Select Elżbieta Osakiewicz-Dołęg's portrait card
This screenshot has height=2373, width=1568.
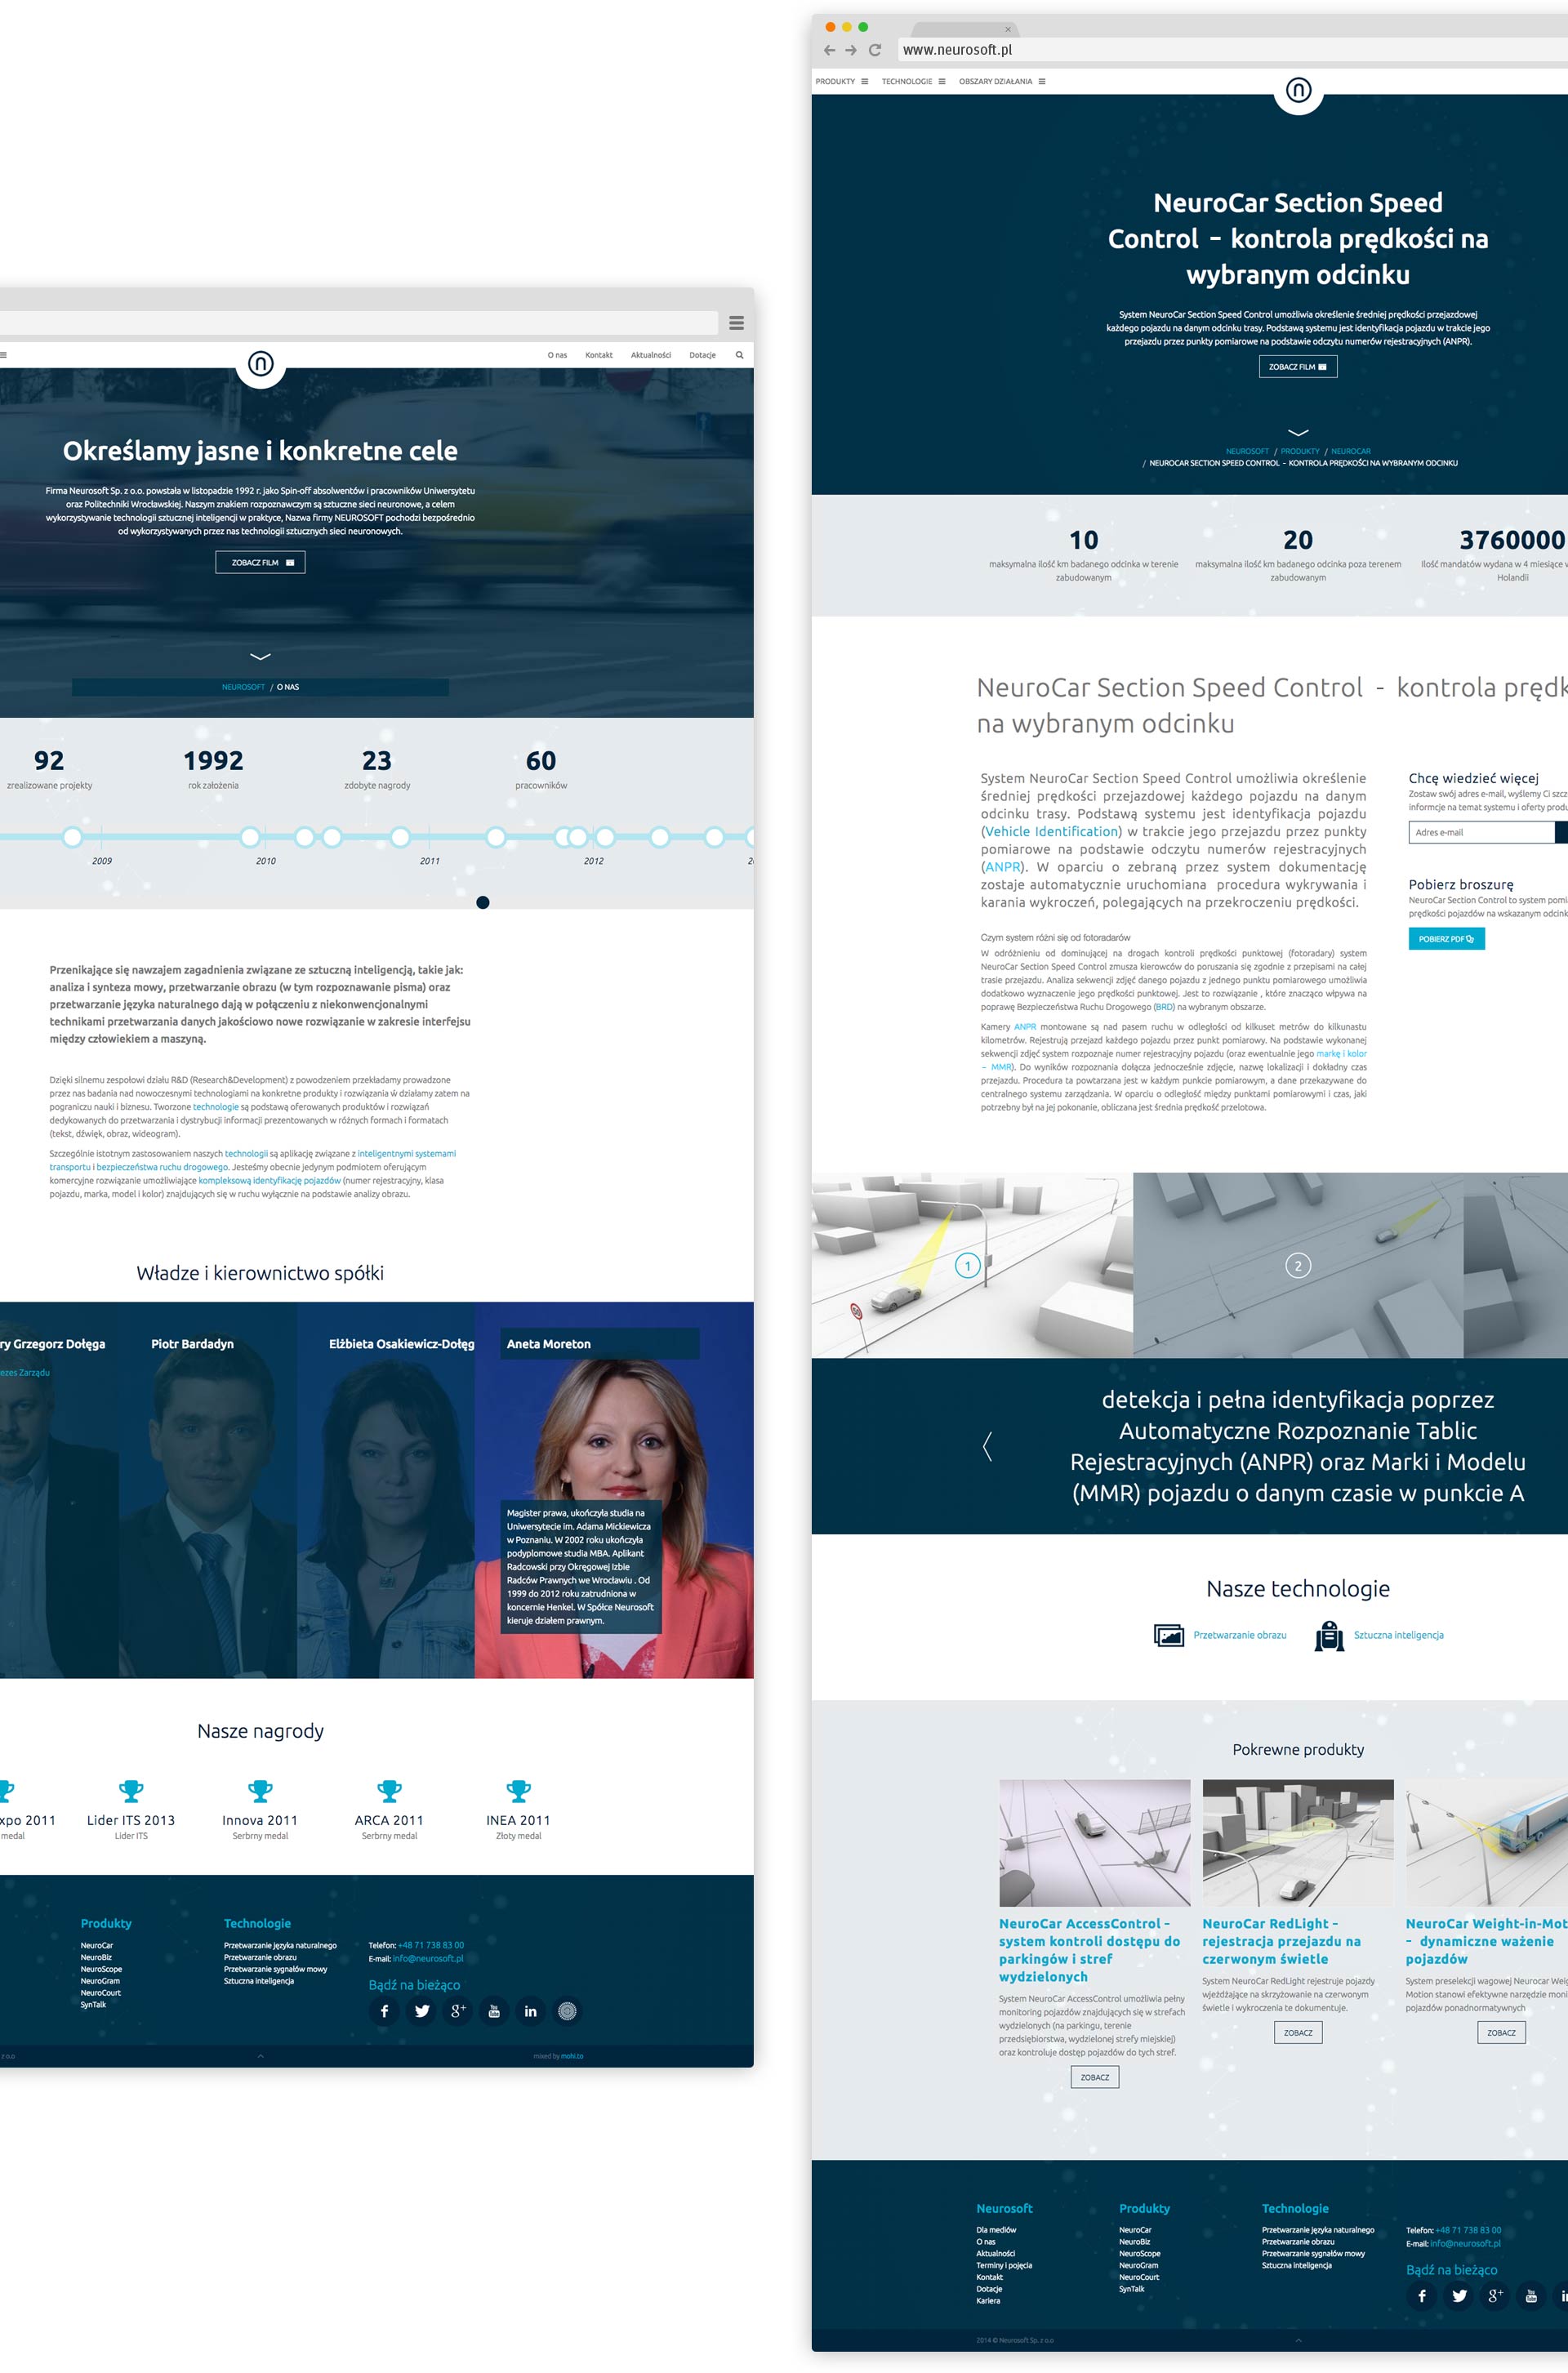[386, 1490]
